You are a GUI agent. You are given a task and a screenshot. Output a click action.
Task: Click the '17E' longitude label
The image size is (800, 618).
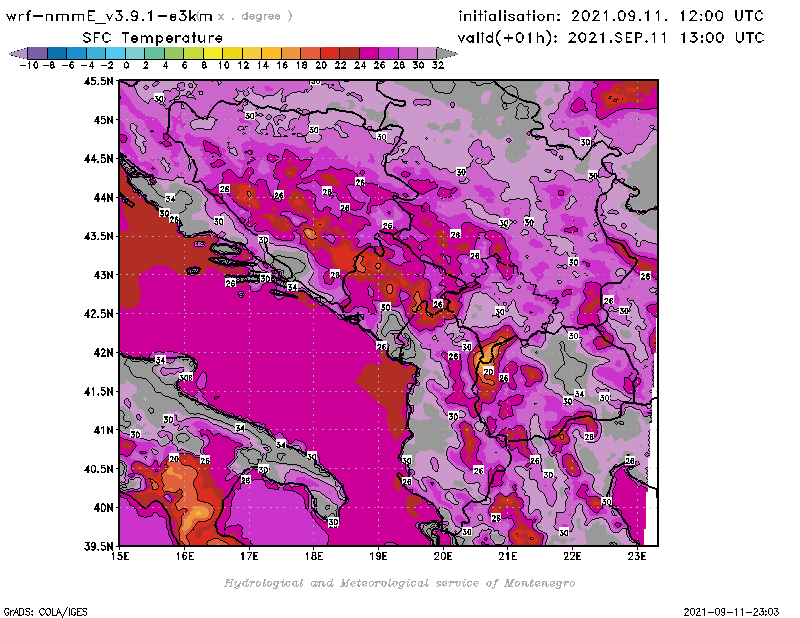tap(249, 556)
